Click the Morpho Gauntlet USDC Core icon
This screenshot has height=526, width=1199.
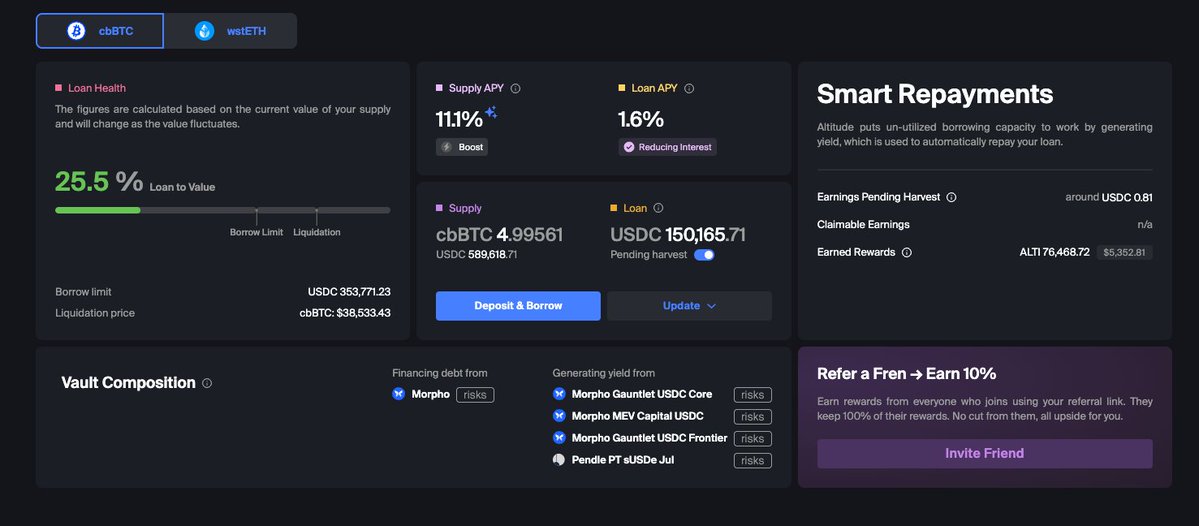[559, 394]
